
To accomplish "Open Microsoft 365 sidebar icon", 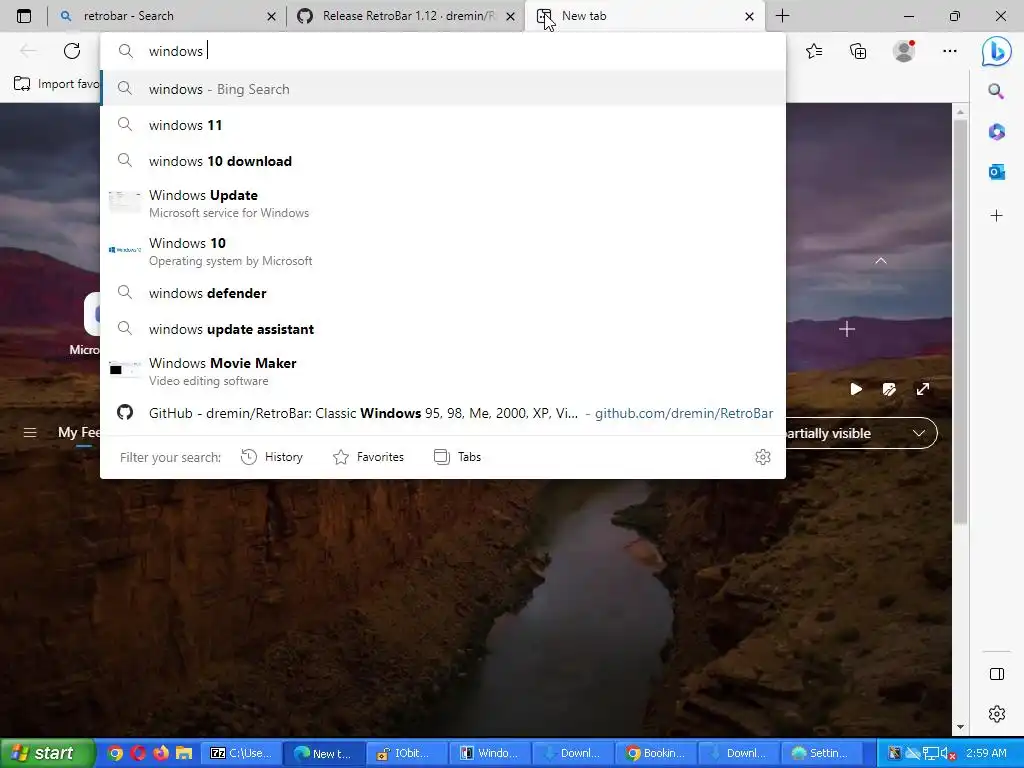I will pos(996,131).
